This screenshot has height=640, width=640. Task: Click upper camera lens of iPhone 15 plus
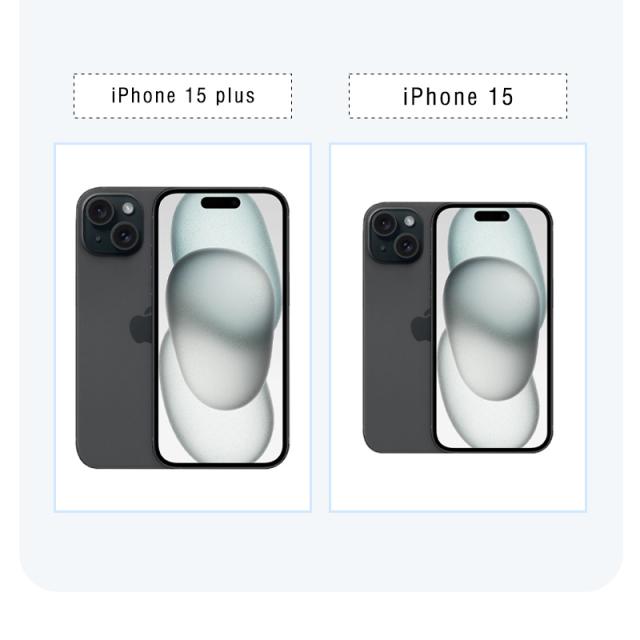pyautogui.click(x=100, y=211)
